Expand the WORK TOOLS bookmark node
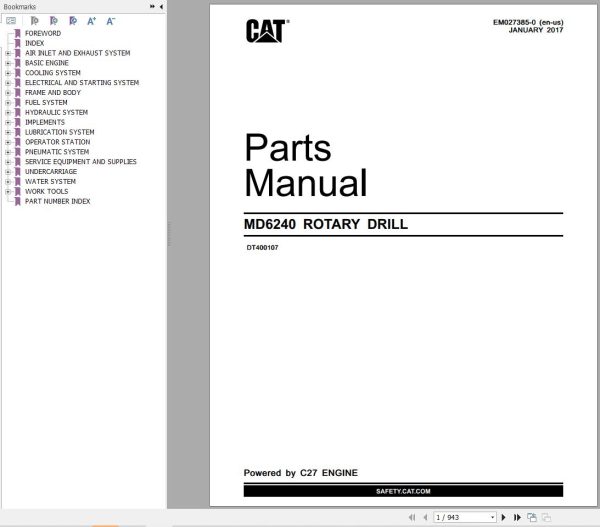The width and height of the screenshot is (600, 527). pos(8,191)
